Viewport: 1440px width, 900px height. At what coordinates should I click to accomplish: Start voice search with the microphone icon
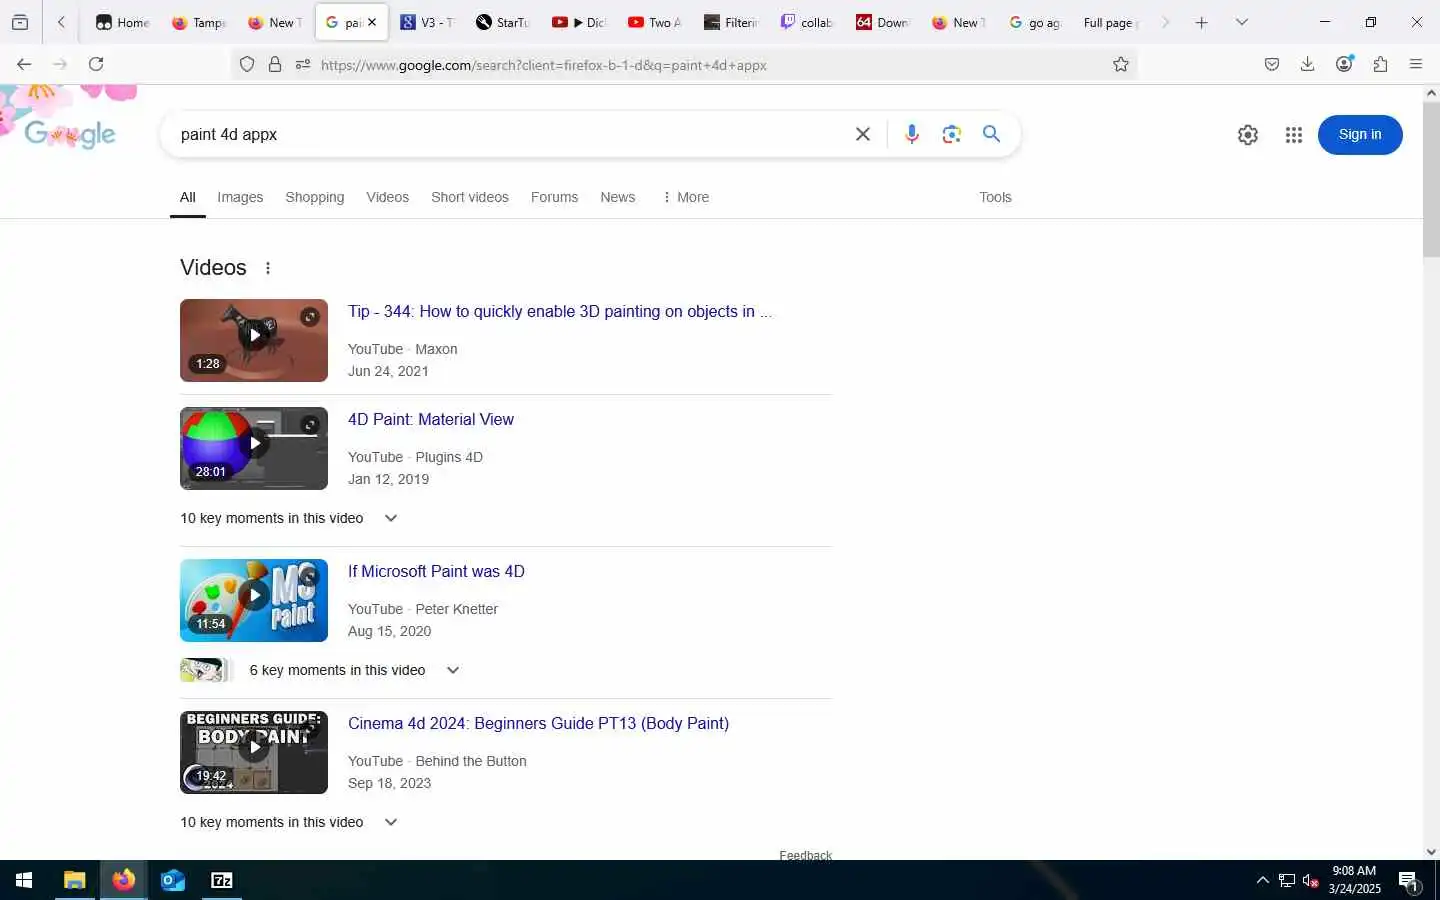coord(911,134)
